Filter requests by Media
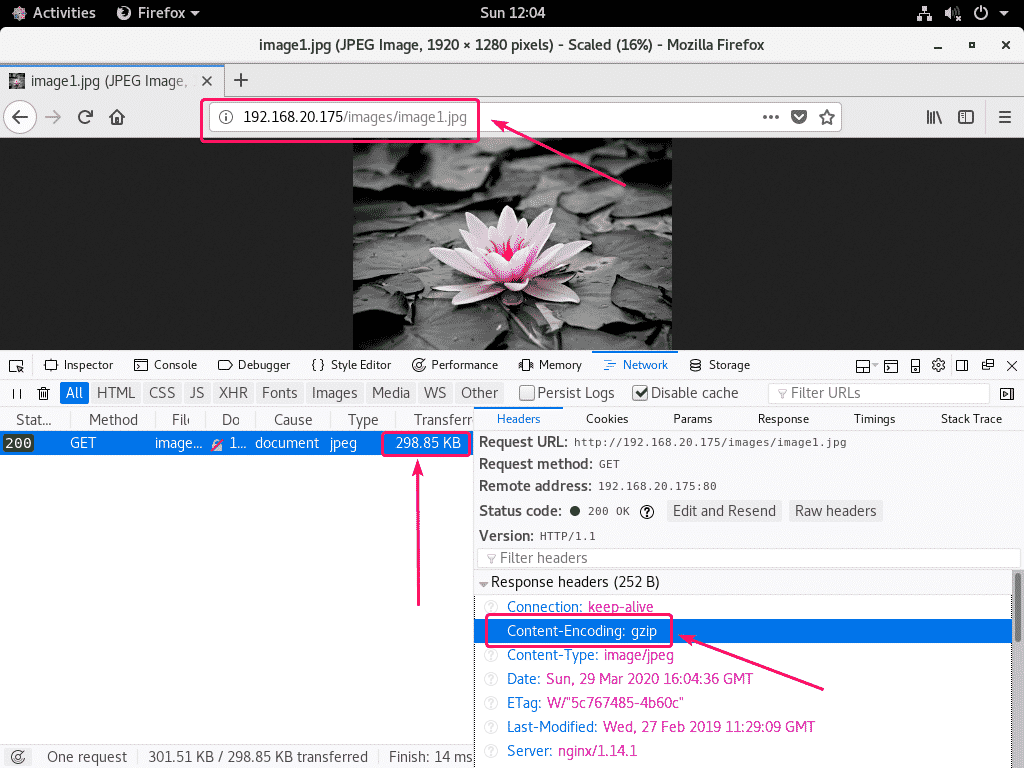1024x768 pixels. 391,393
